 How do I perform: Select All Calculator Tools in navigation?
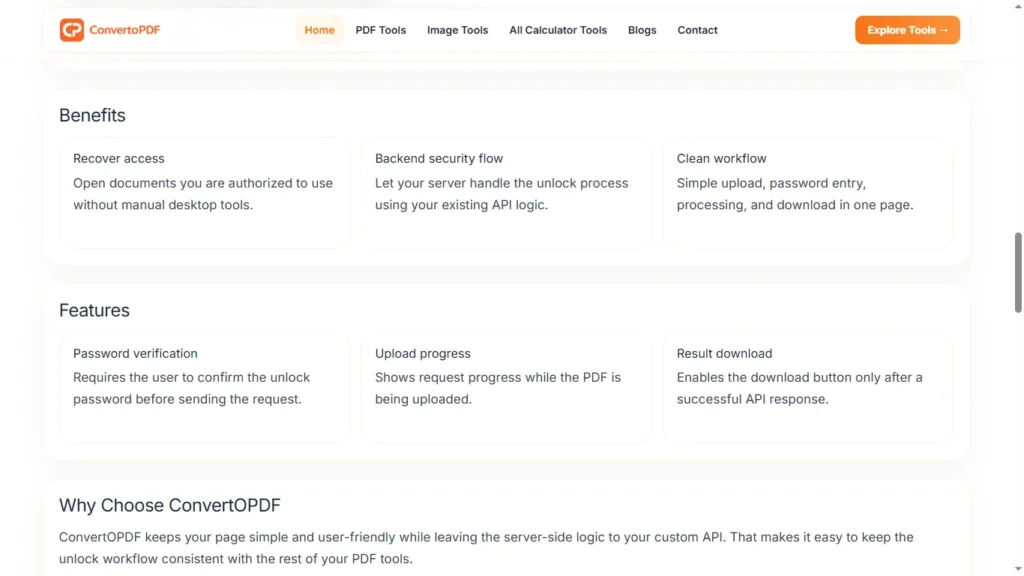pyautogui.click(x=558, y=30)
